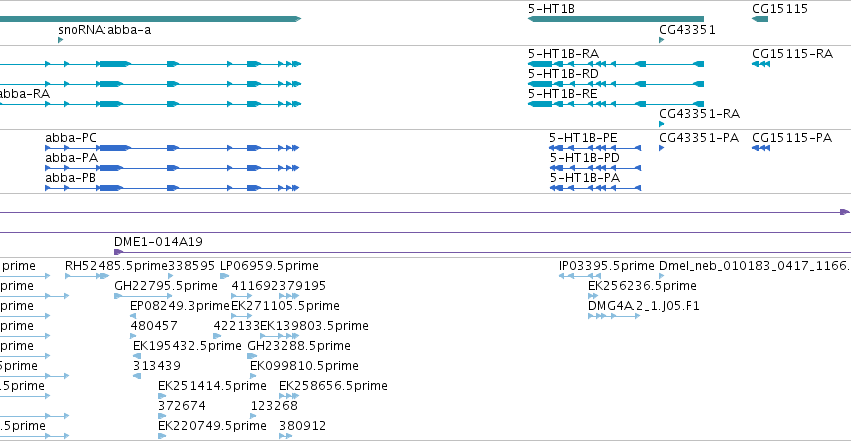Click the 480457 feature label
This screenshot has width=851, height=441.
(154, 326)
